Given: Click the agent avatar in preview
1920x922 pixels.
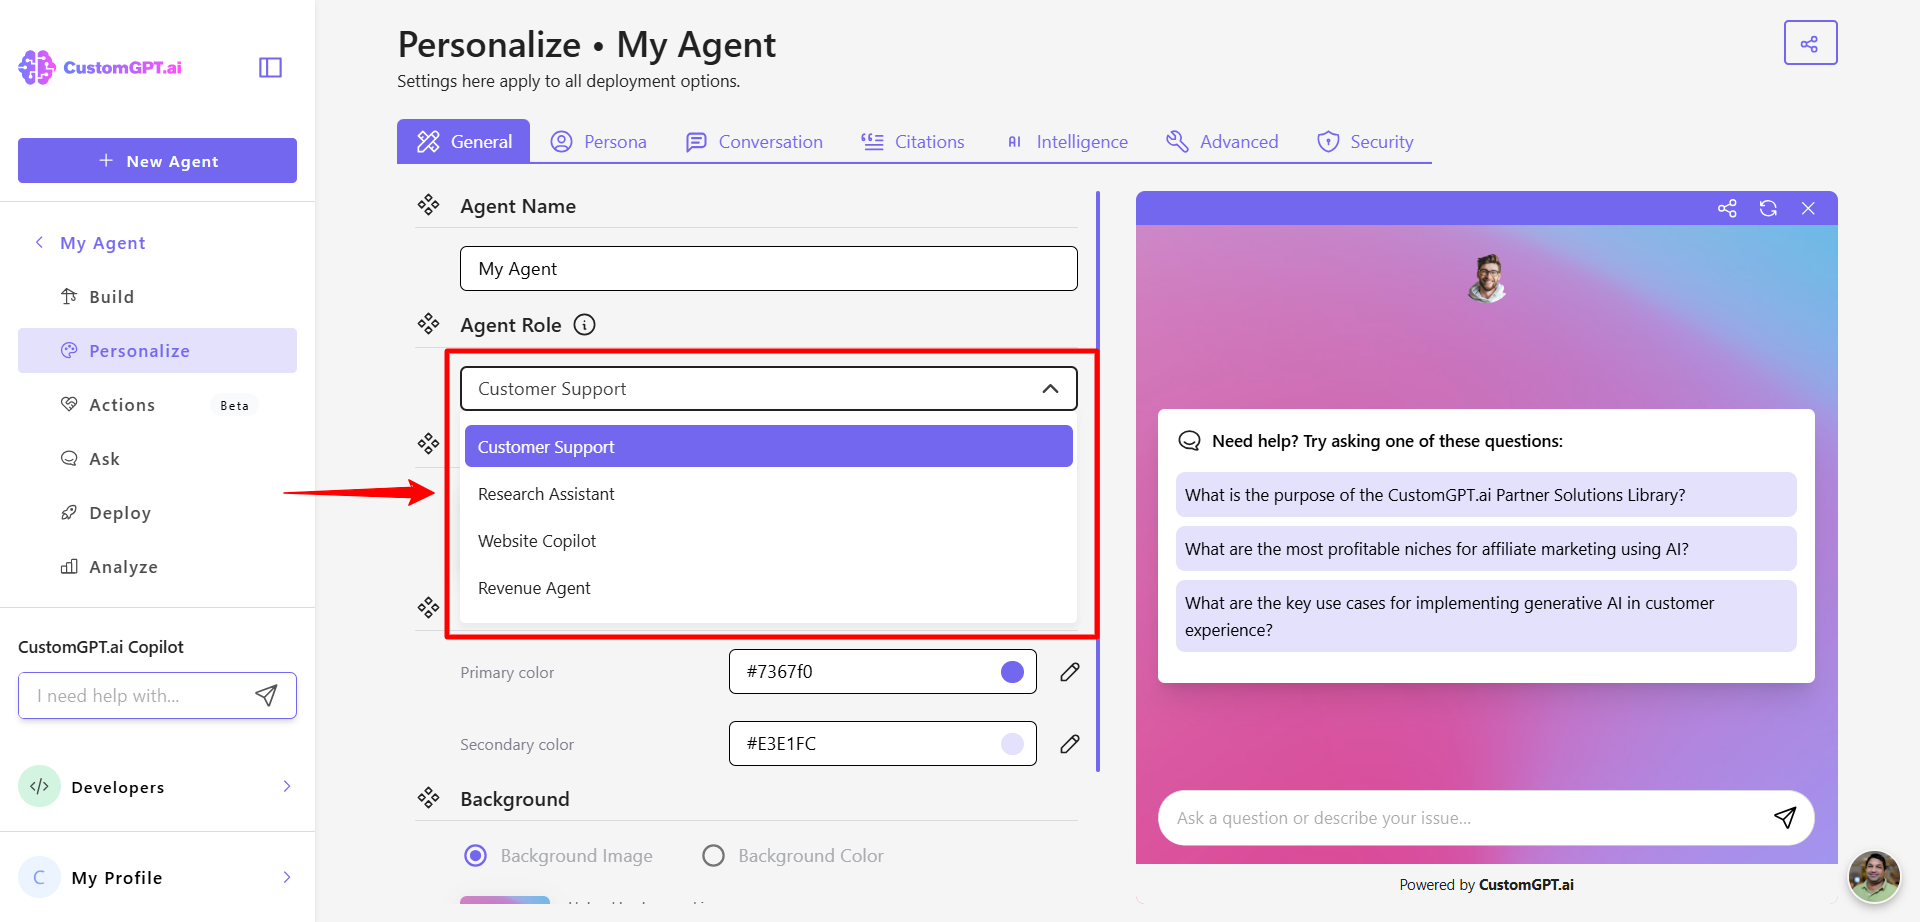Looking at the screenshot, I should [1487, 278].
